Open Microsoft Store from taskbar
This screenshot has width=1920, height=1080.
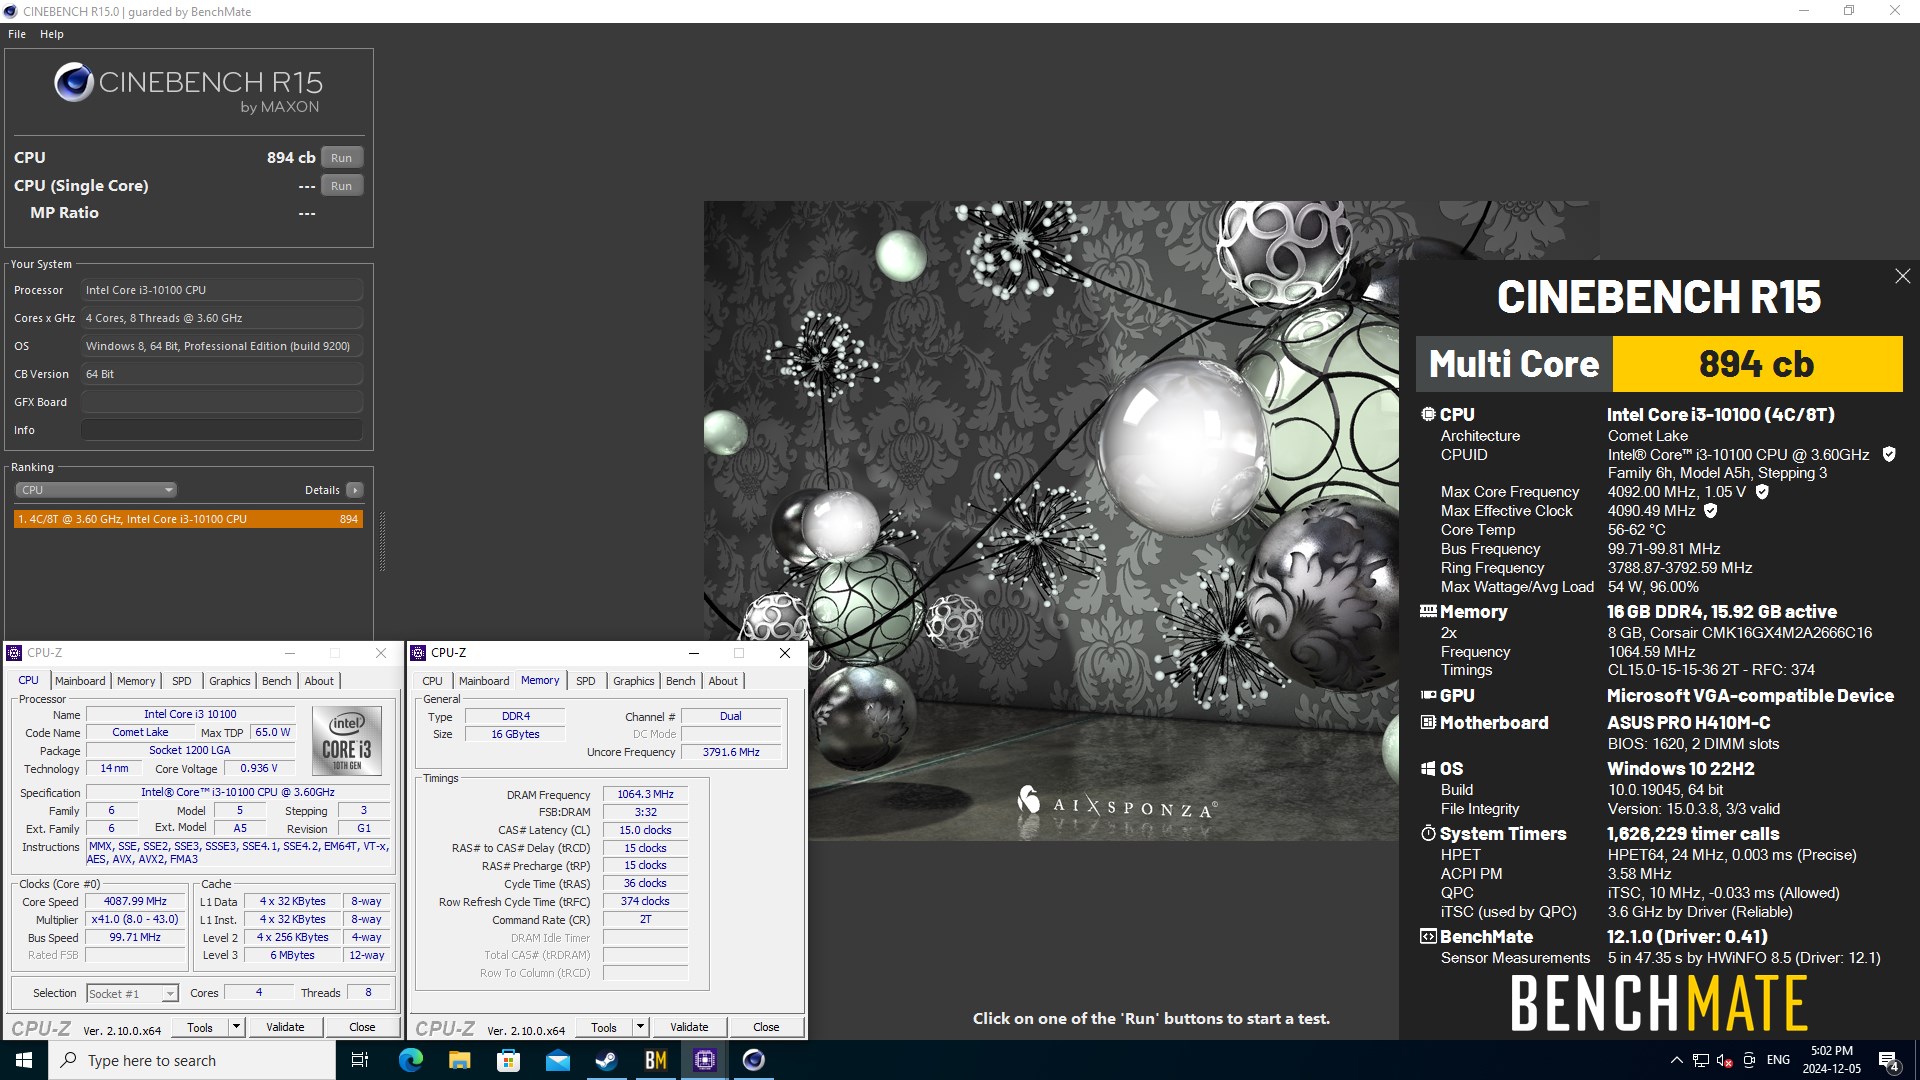tap(508, 1060)
